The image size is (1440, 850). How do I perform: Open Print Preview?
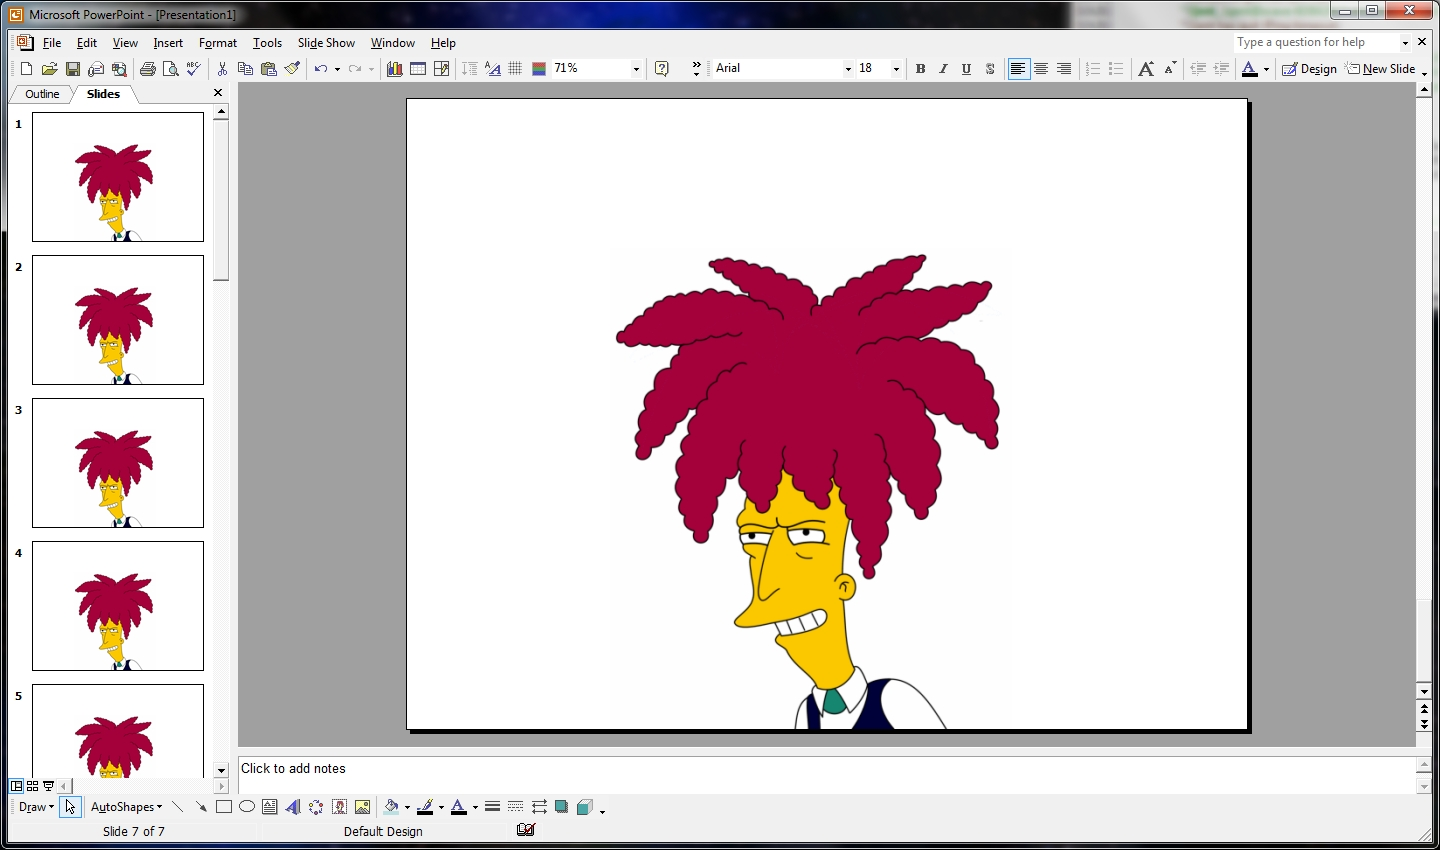(x=171, y=69)
